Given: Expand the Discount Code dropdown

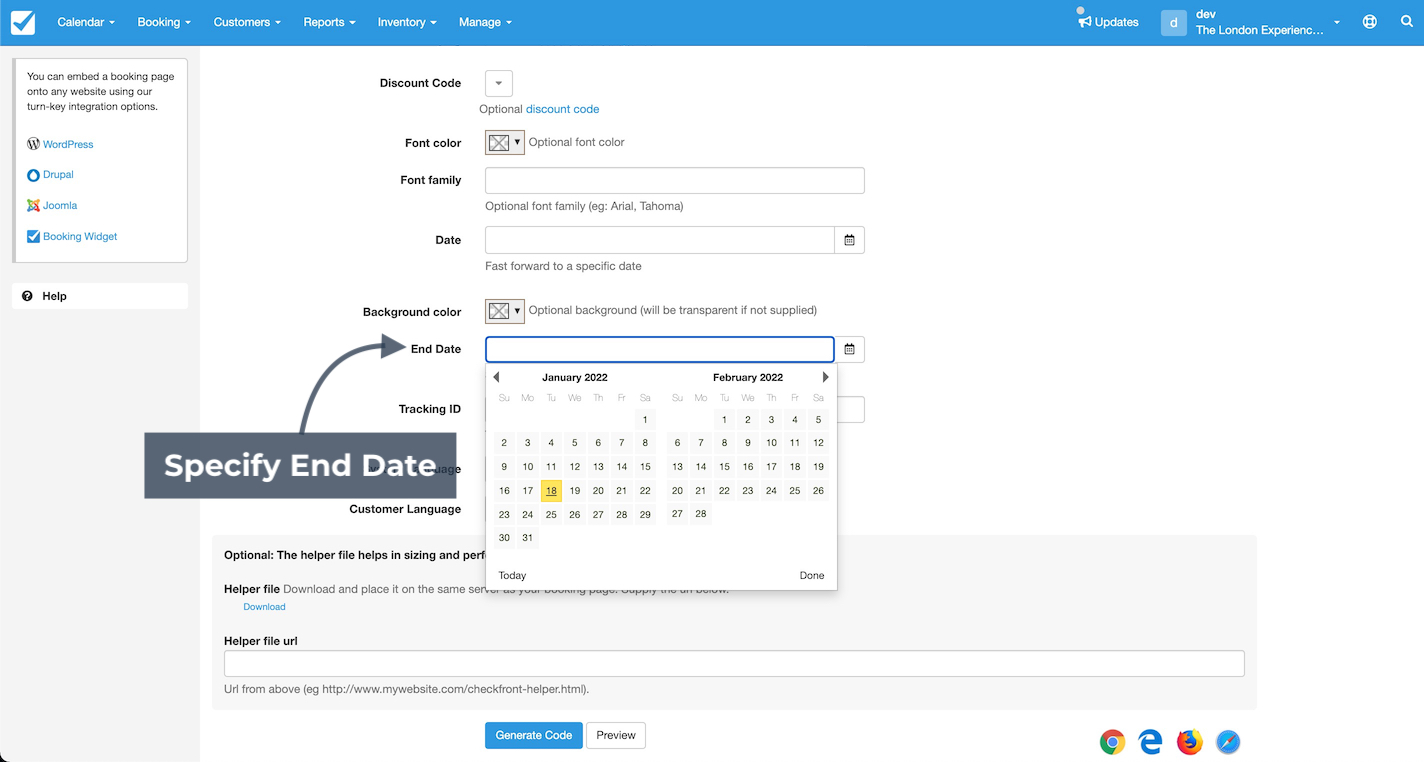Looking at the screenshot, I should pos(499,83).
